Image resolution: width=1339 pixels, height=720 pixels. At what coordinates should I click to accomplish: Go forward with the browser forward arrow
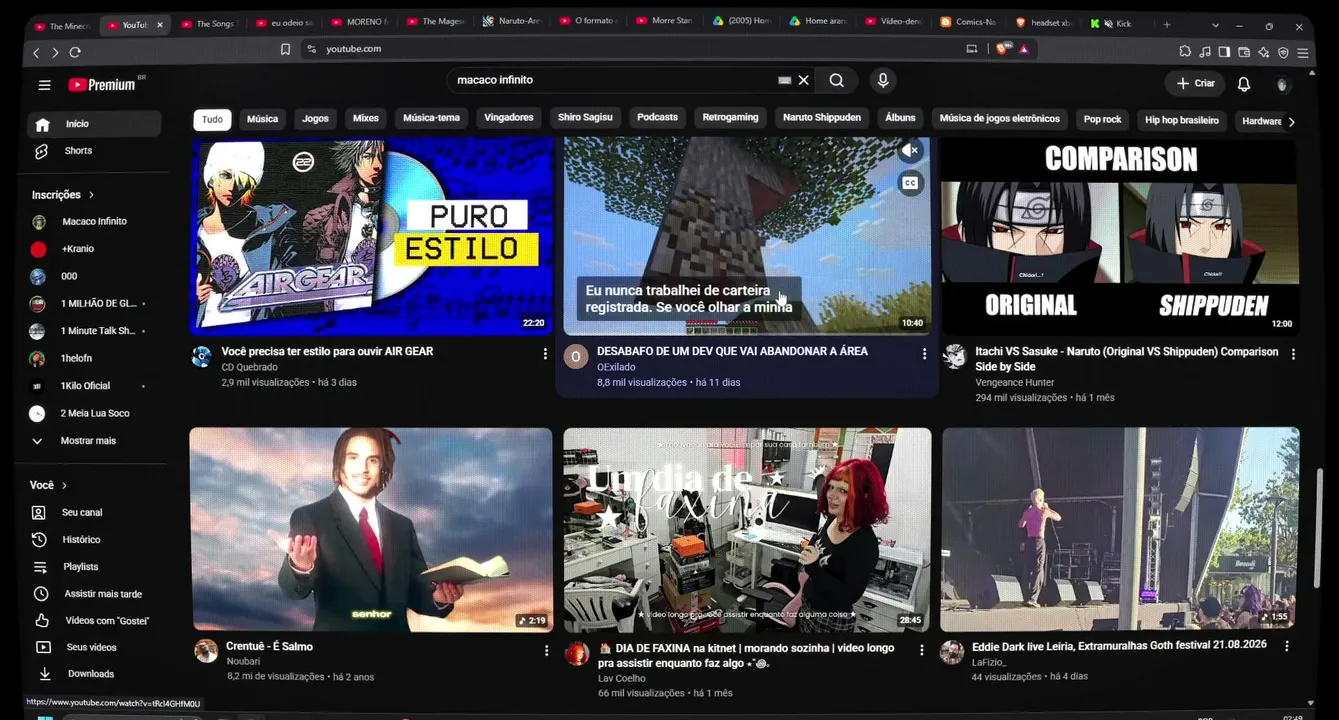click(x=55, y=52)
